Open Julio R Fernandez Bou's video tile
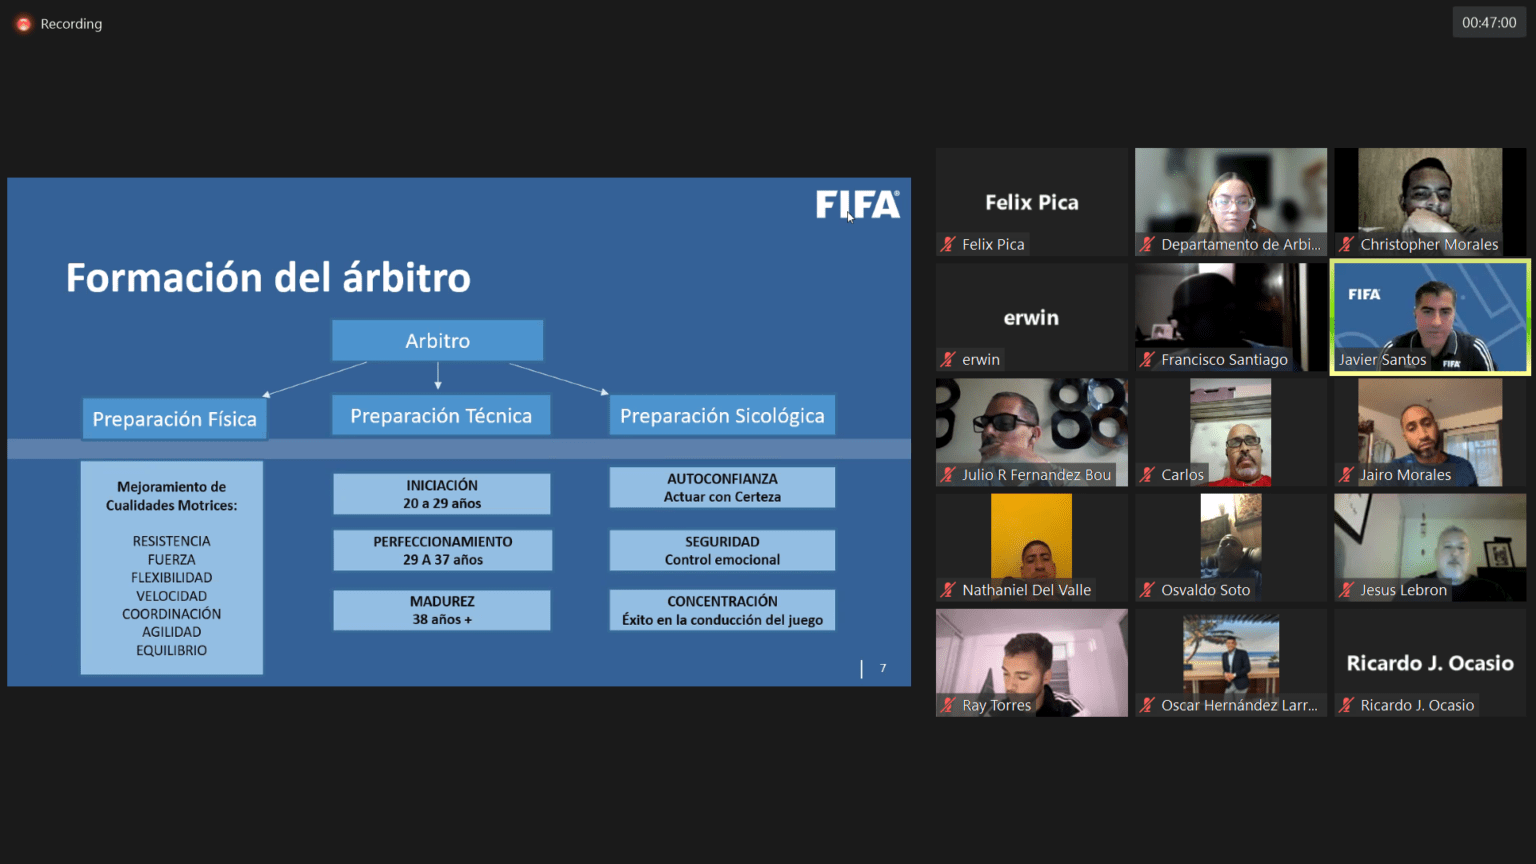The width and height of the screenshot is (1536, 864). [1031, 431]
